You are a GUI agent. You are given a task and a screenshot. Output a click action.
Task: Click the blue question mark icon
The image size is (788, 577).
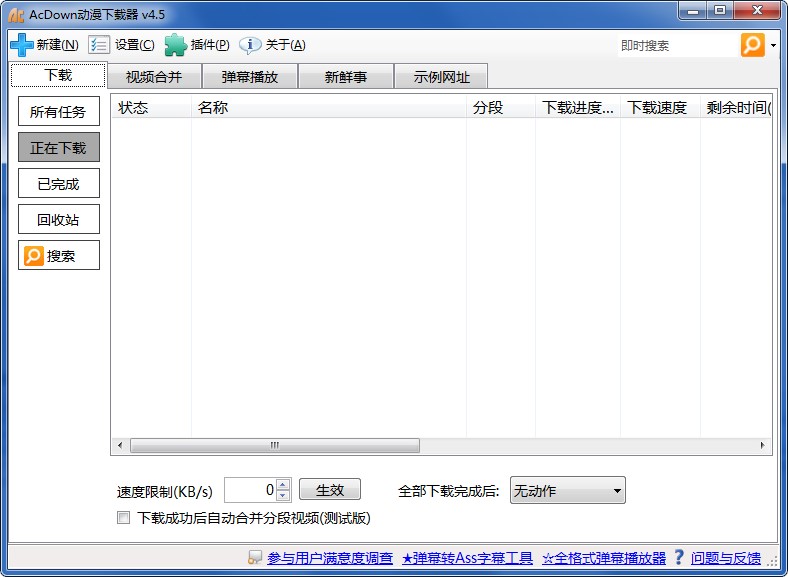[678, 557]
